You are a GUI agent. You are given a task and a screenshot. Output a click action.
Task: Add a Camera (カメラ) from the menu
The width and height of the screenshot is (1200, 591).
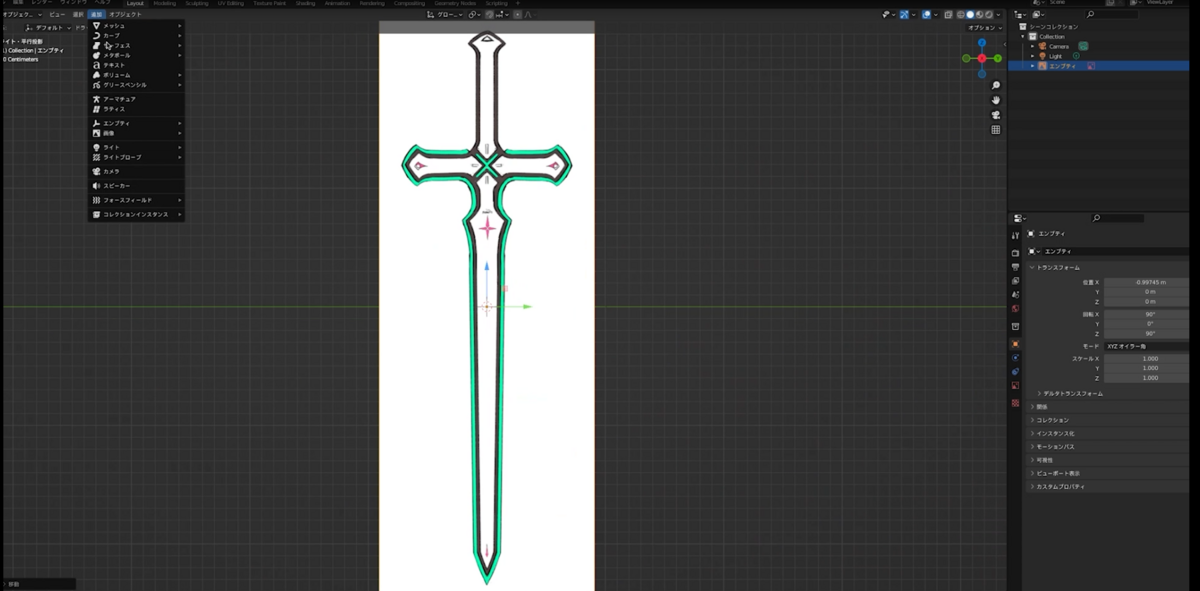[136, 171]
